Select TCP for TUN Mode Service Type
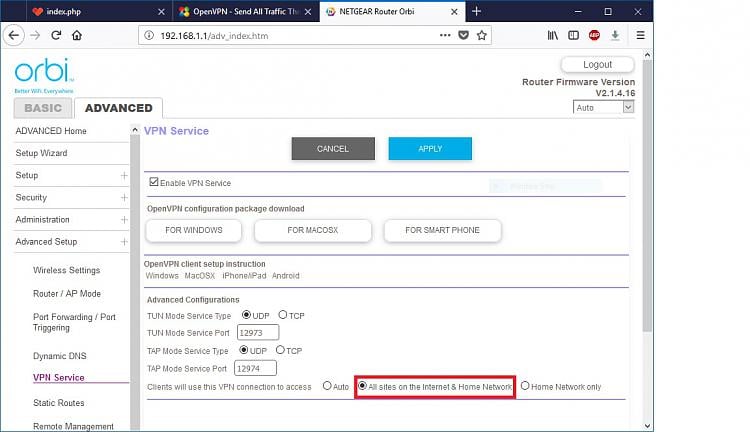The image size is (750, 432). [x=283, y=315]
